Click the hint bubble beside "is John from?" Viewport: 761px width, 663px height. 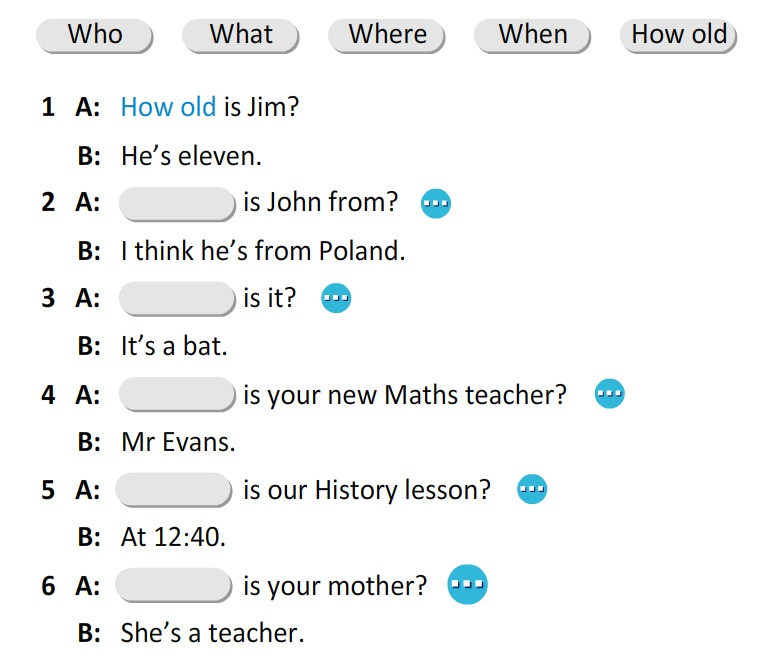click(436, 204)
